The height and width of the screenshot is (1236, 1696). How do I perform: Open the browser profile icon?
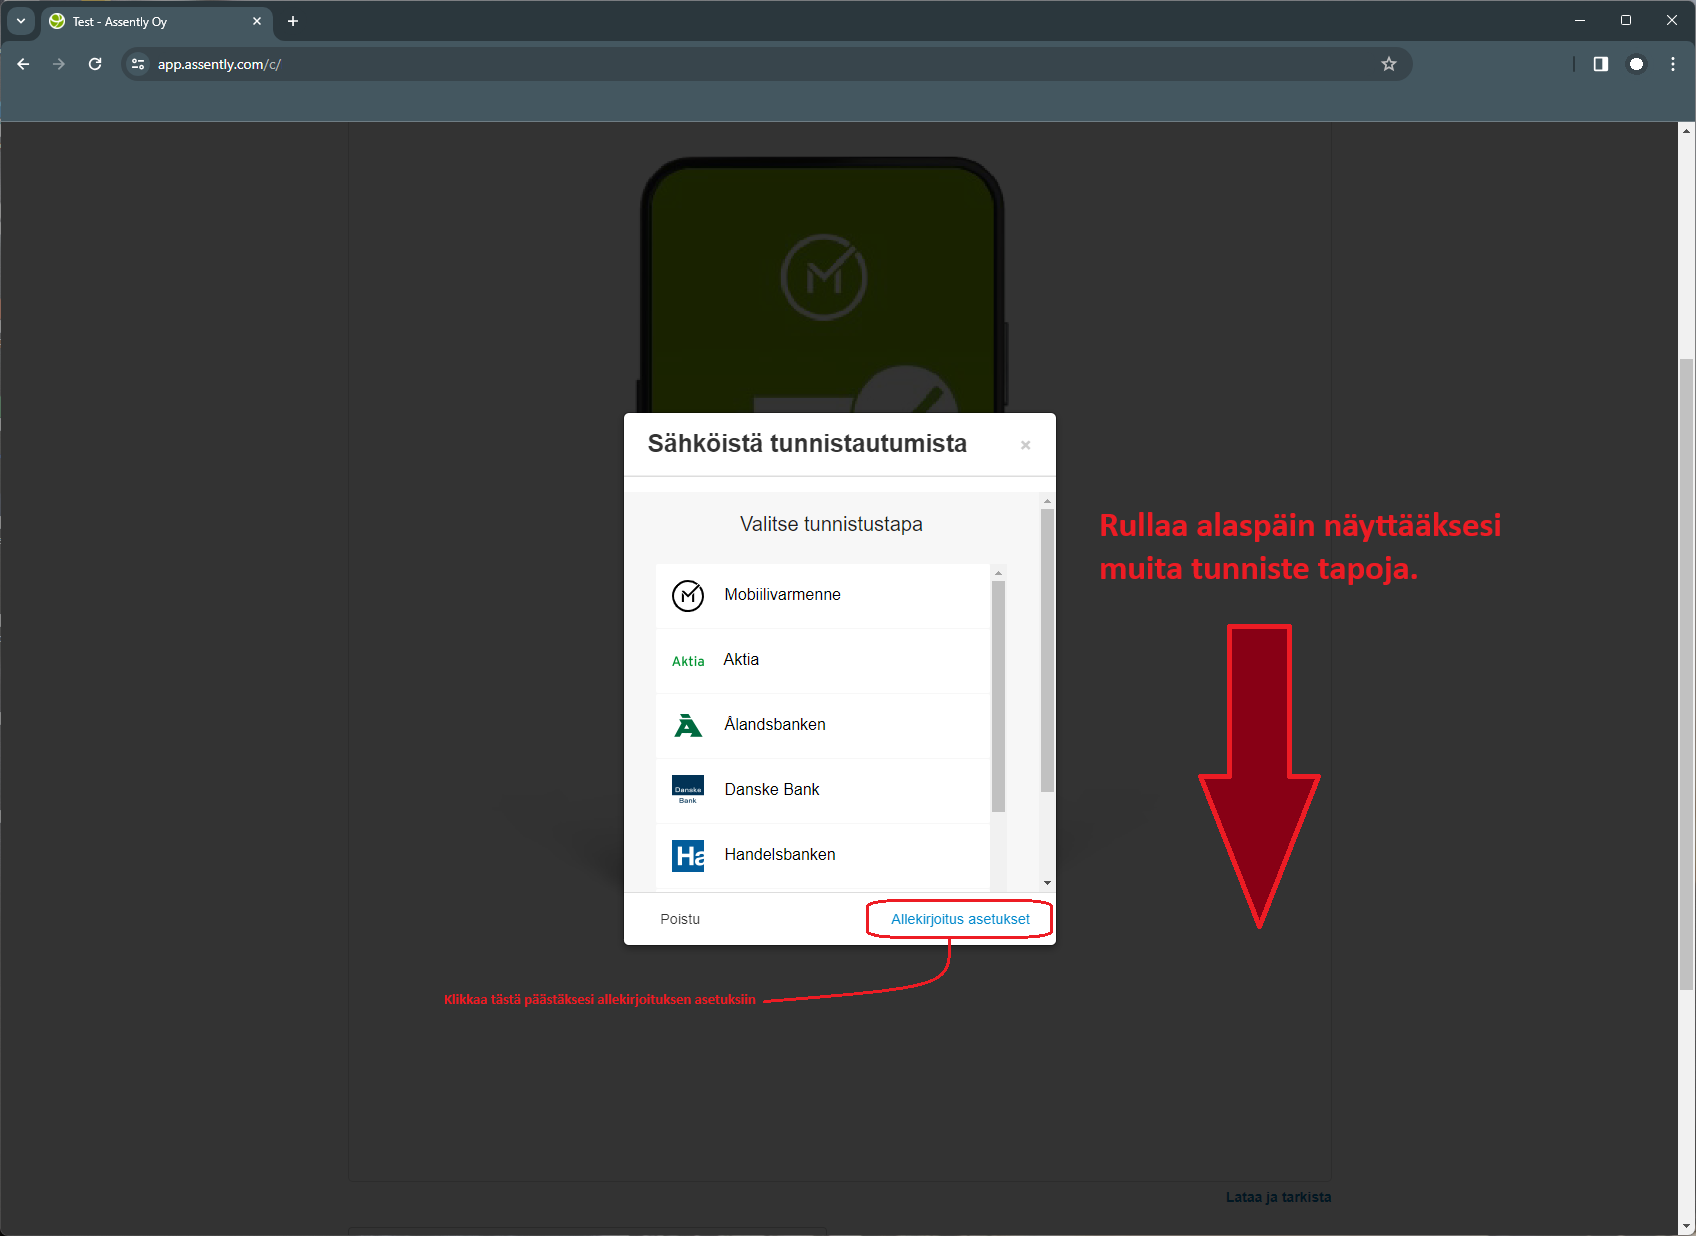coord(1637,64)
